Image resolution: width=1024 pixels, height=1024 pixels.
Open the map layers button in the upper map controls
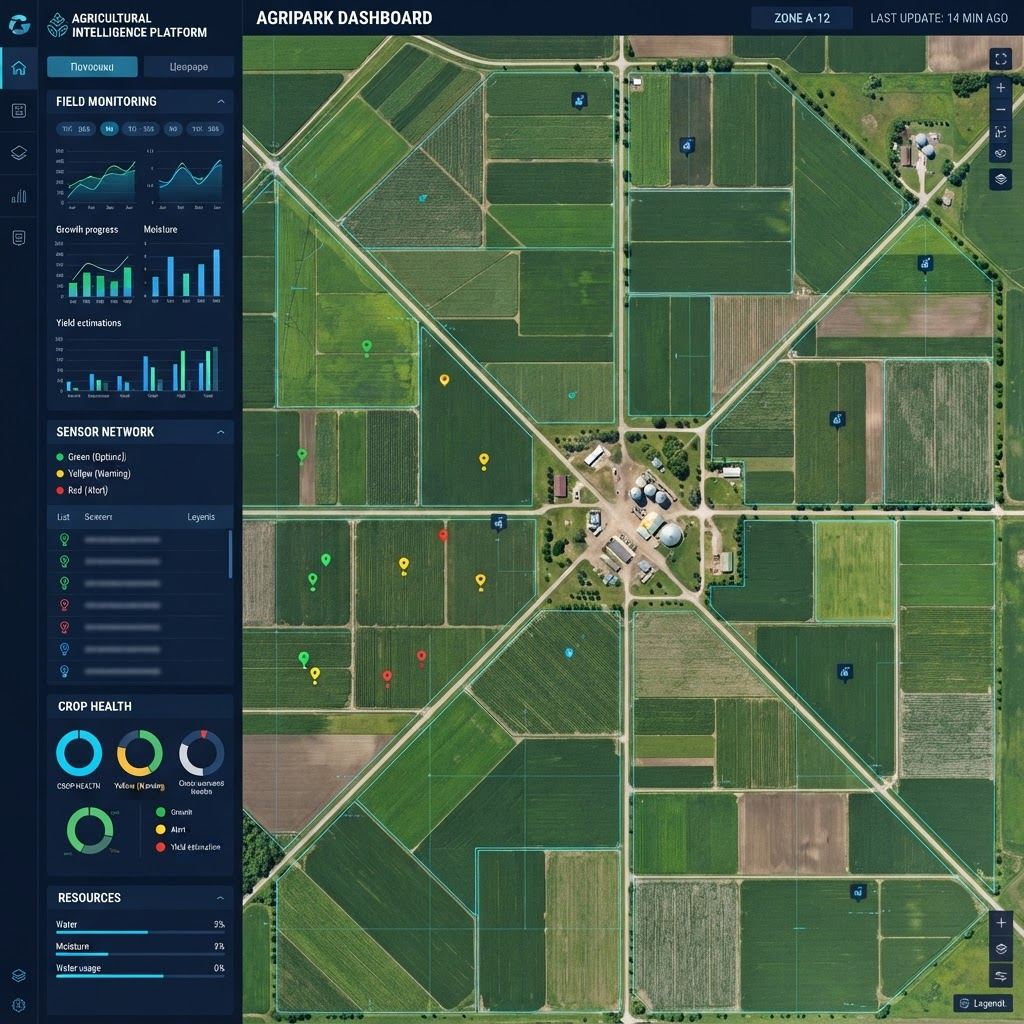pos(1000,178)
